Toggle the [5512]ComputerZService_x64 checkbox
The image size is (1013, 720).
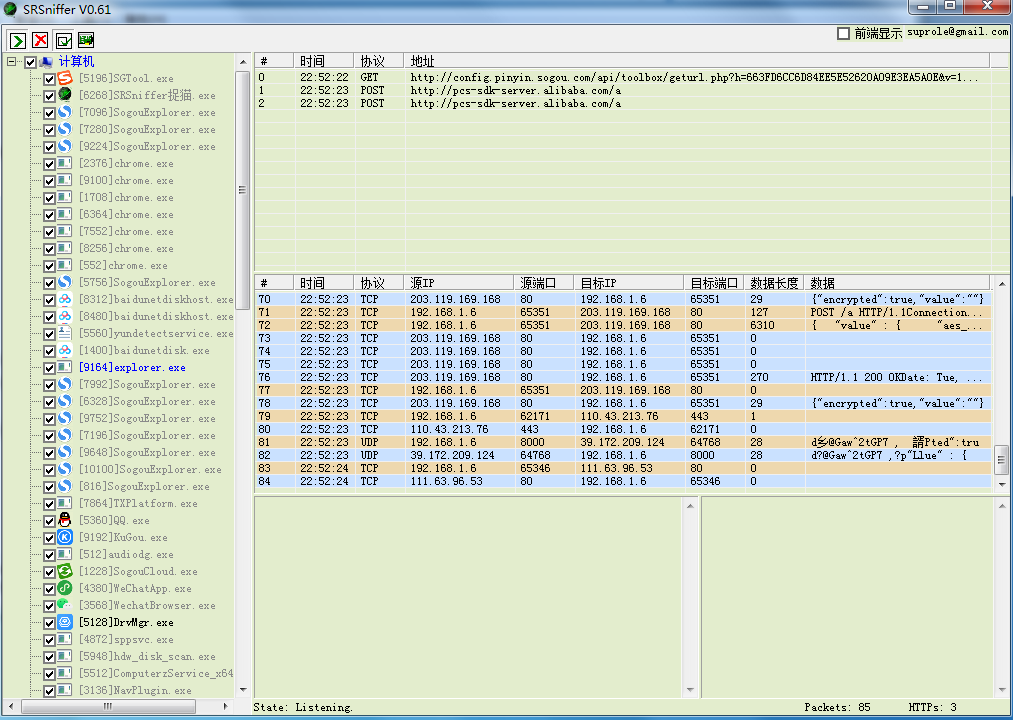tap(49, 674)
